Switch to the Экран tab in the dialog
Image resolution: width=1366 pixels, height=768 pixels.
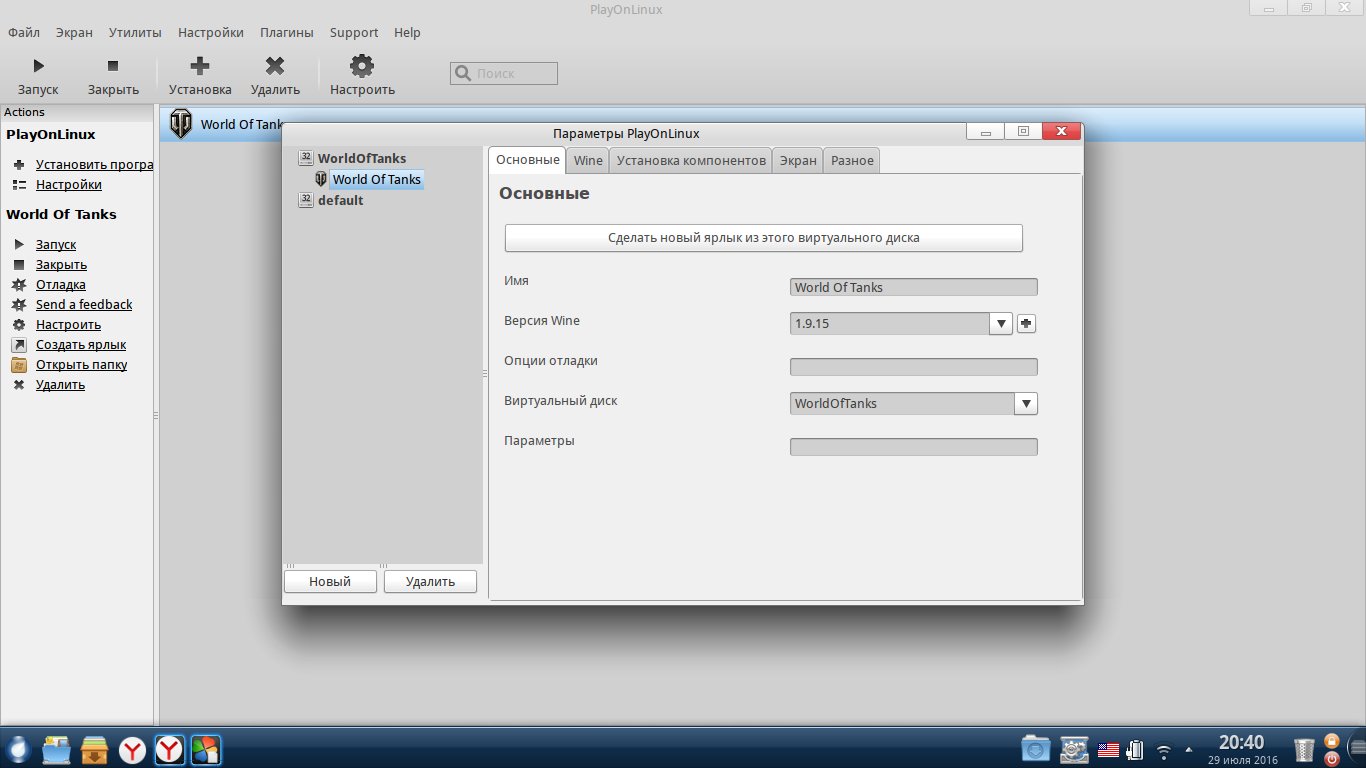pos(798,161)
